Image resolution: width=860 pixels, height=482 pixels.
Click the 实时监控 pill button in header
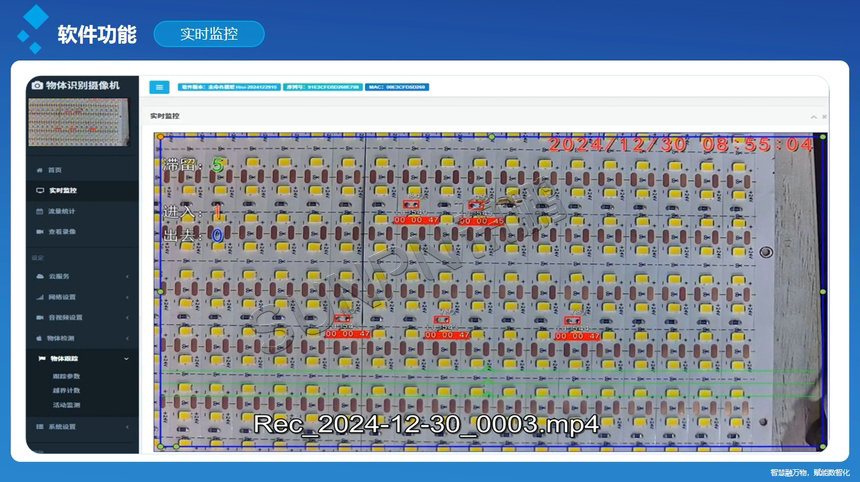tap(209, 34)
